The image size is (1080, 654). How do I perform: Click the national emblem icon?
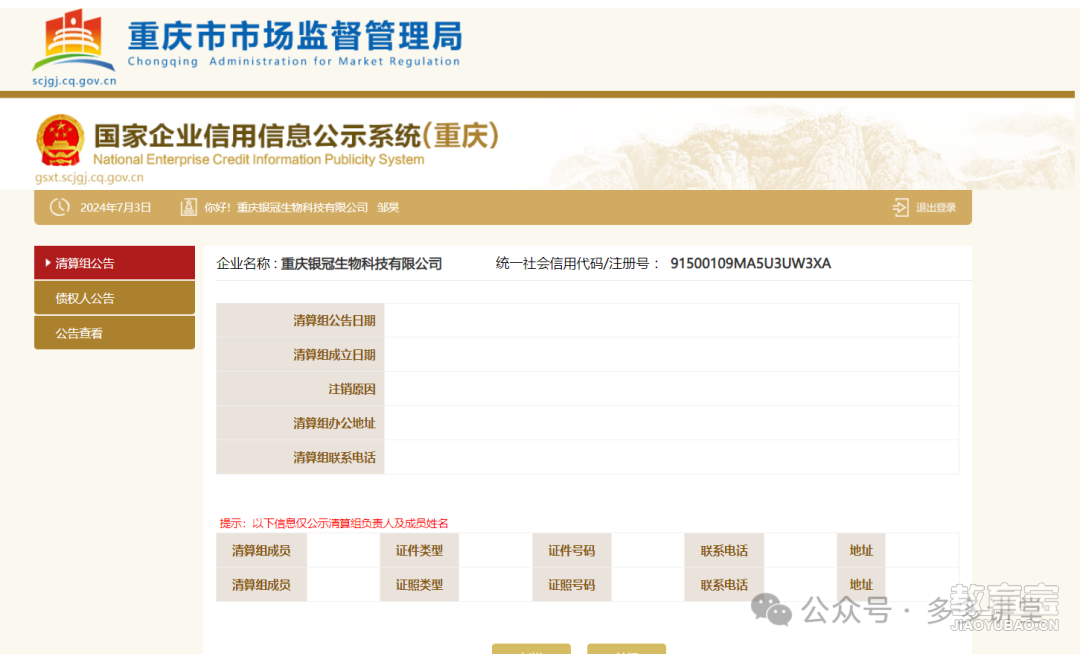pos(61,140)
